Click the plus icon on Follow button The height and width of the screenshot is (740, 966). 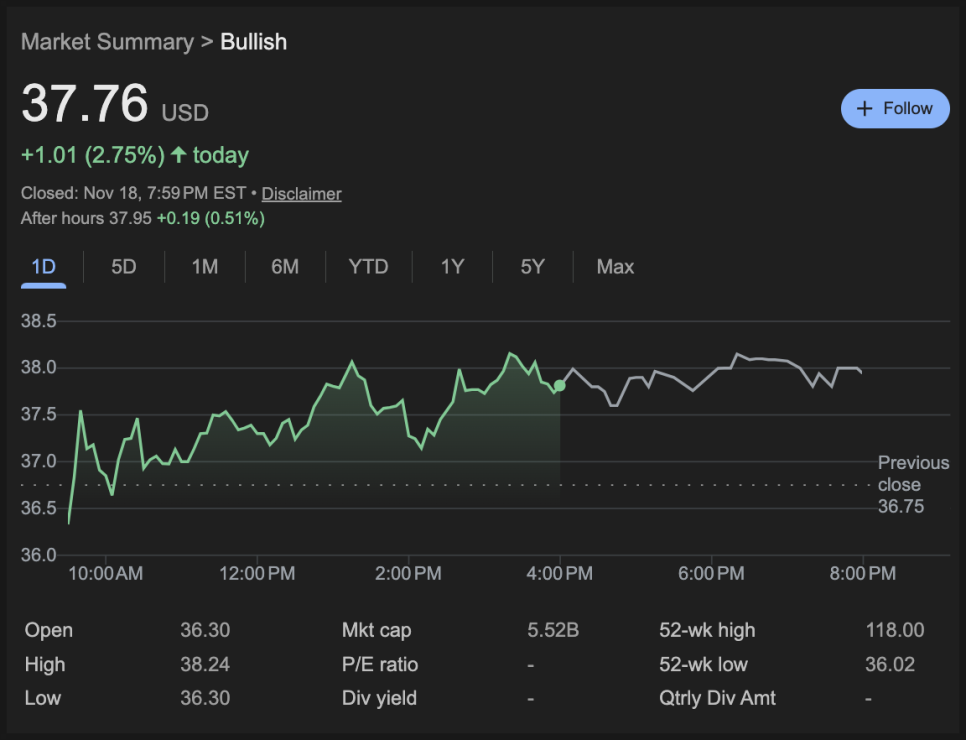click(865, 109)
